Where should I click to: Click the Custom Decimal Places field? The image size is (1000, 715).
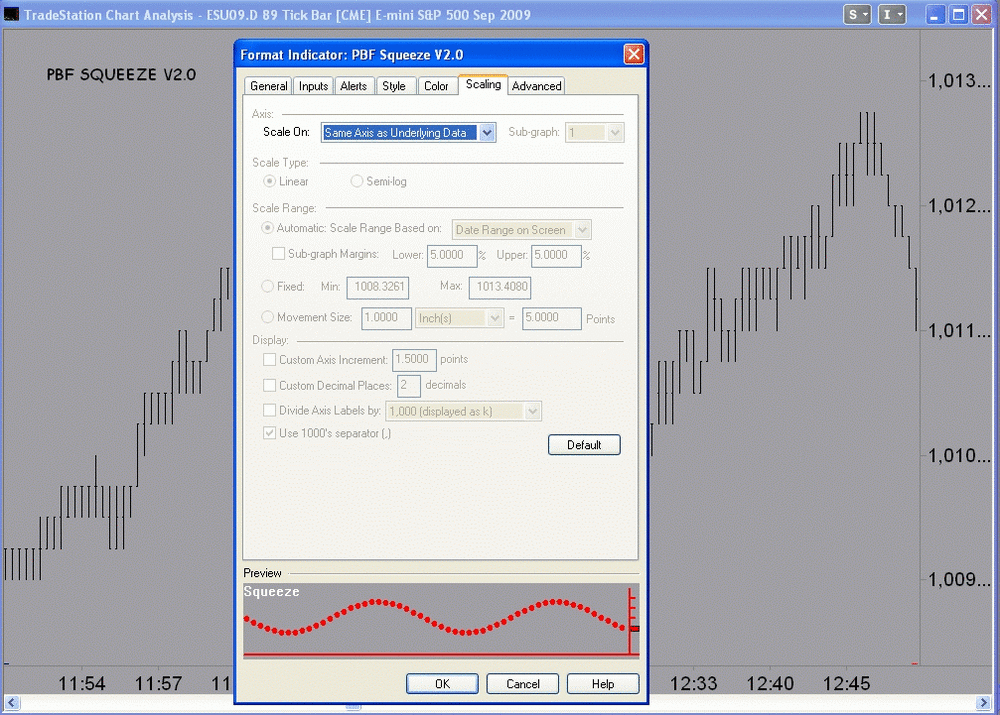[409, 385]
